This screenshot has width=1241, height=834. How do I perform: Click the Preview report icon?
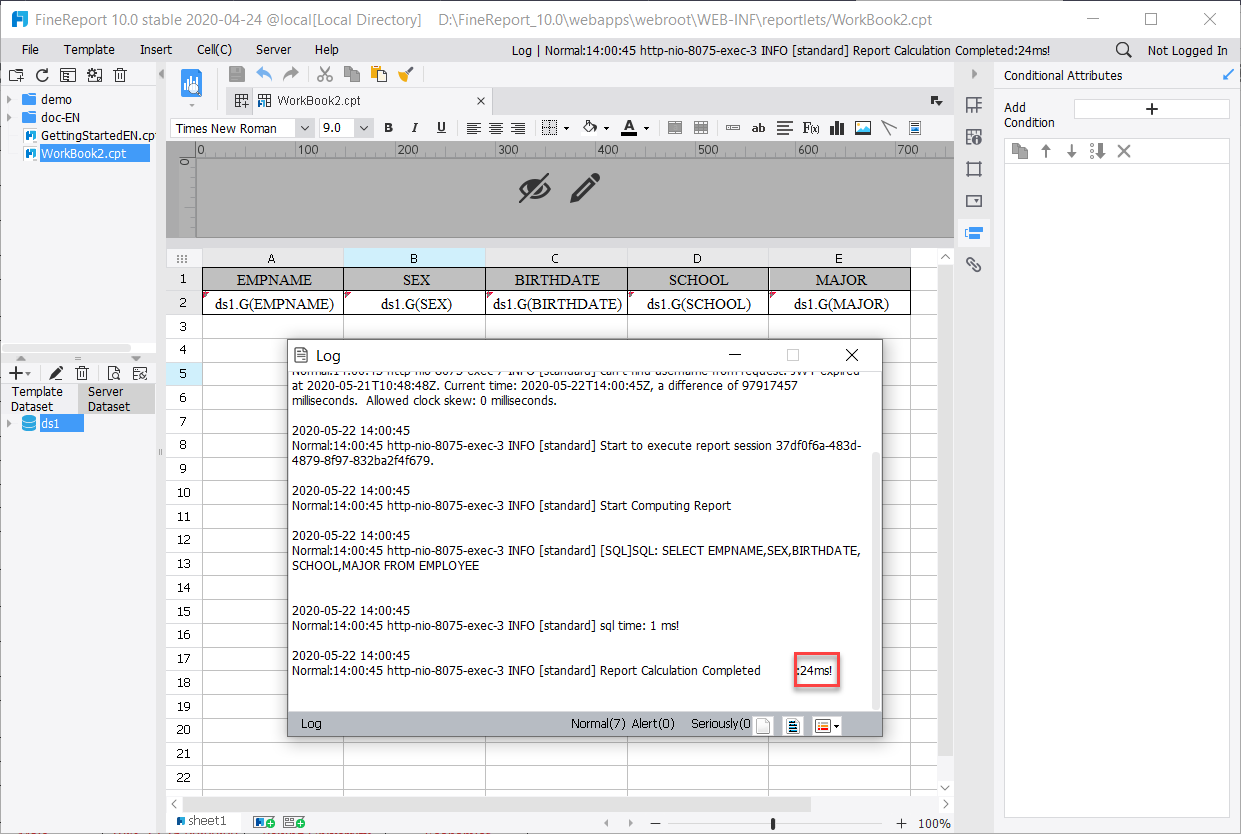[191, 84]
